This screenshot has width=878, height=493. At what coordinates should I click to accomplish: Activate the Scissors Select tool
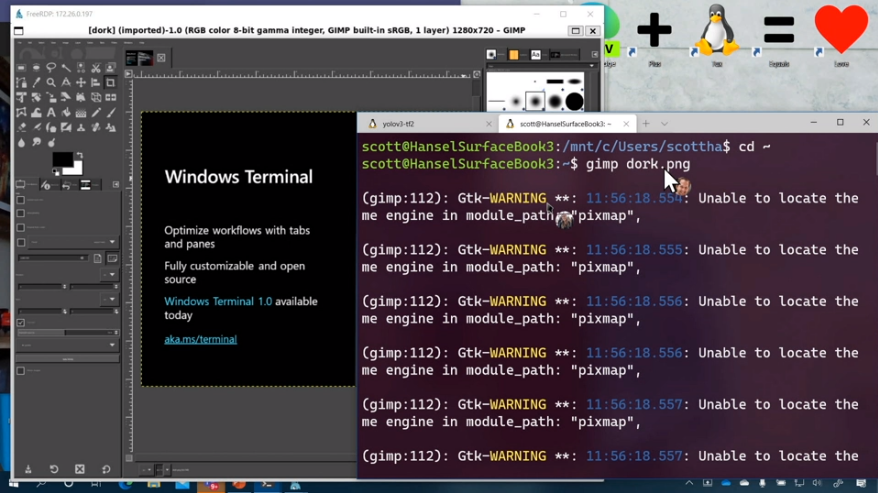point(96,68)
